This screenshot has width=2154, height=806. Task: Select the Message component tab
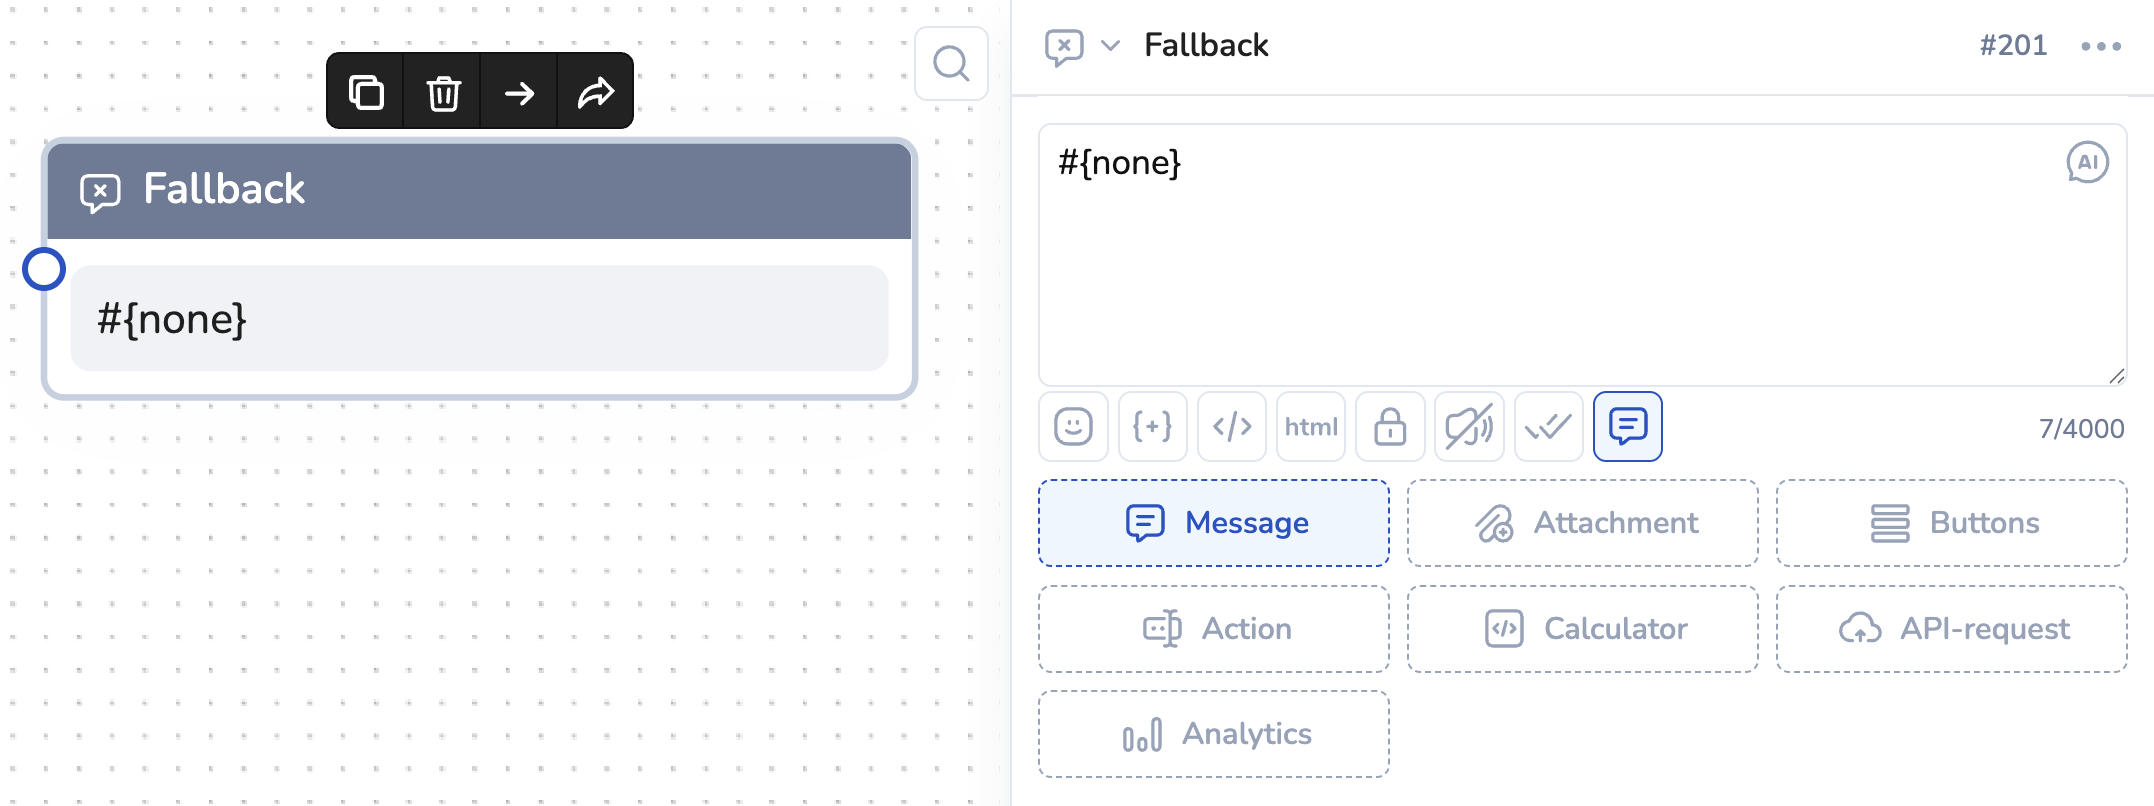(1214, 523)
